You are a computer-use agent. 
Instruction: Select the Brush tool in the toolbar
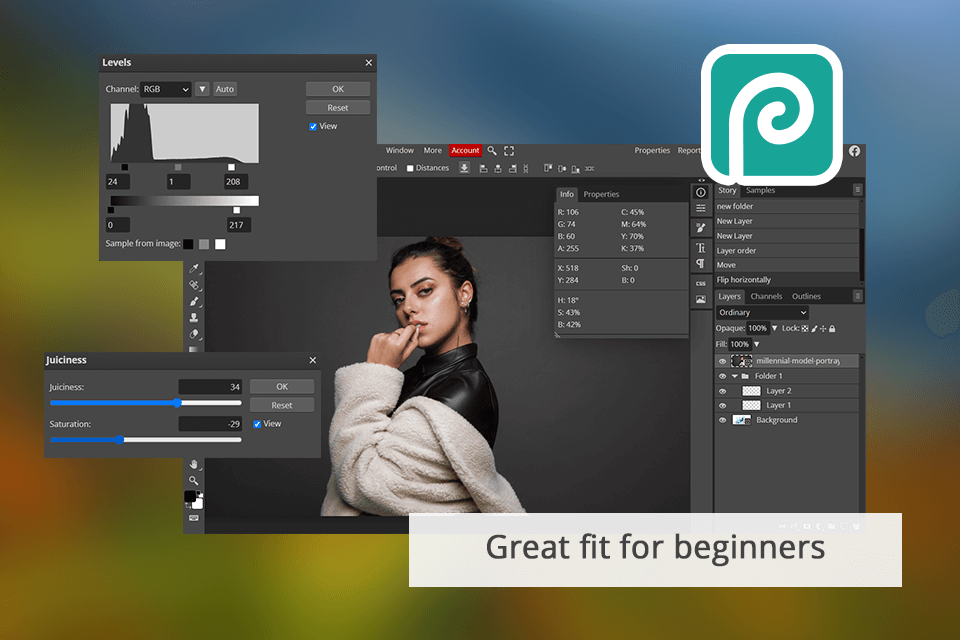pos(194,301)
